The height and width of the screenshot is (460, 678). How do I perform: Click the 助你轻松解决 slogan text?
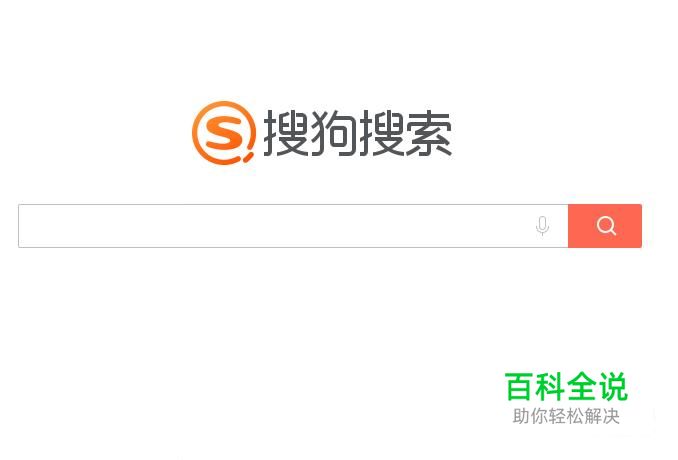tap(566, 416)
